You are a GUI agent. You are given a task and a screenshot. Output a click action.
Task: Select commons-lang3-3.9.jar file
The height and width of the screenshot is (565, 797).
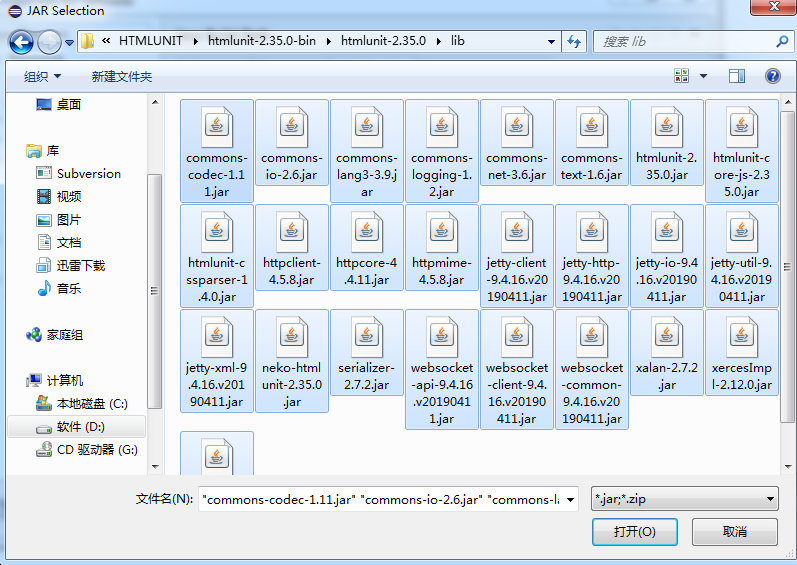click(x=367, y=151)
